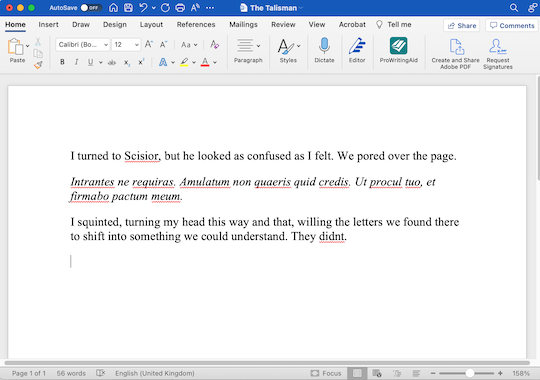Print the document with the printer icon
Screen dimensions: 540x380
pos(180,8)
